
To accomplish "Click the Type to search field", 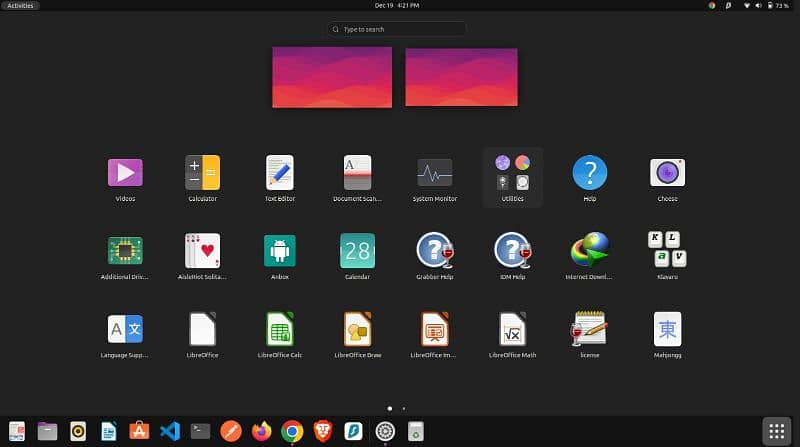I will pos(397,30).
